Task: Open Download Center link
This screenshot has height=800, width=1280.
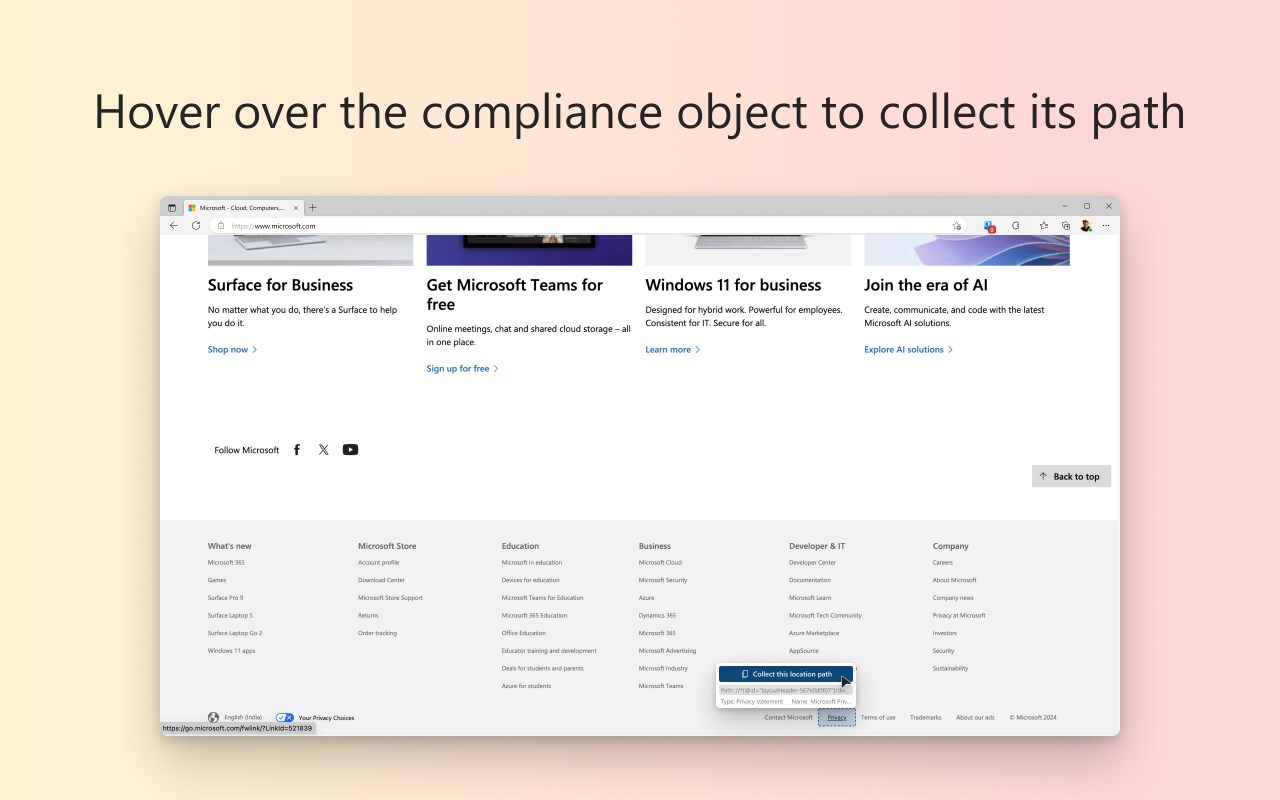Action: (381, 580)
